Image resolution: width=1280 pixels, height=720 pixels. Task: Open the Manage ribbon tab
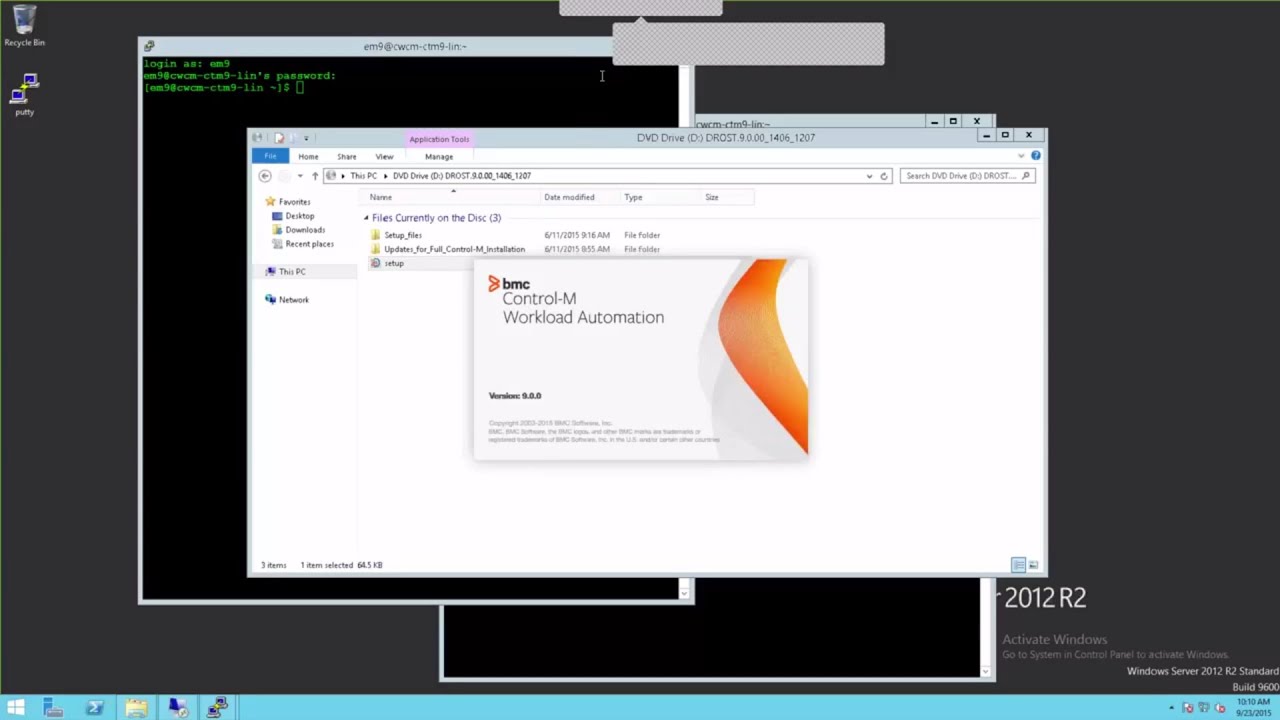point(439,156)
